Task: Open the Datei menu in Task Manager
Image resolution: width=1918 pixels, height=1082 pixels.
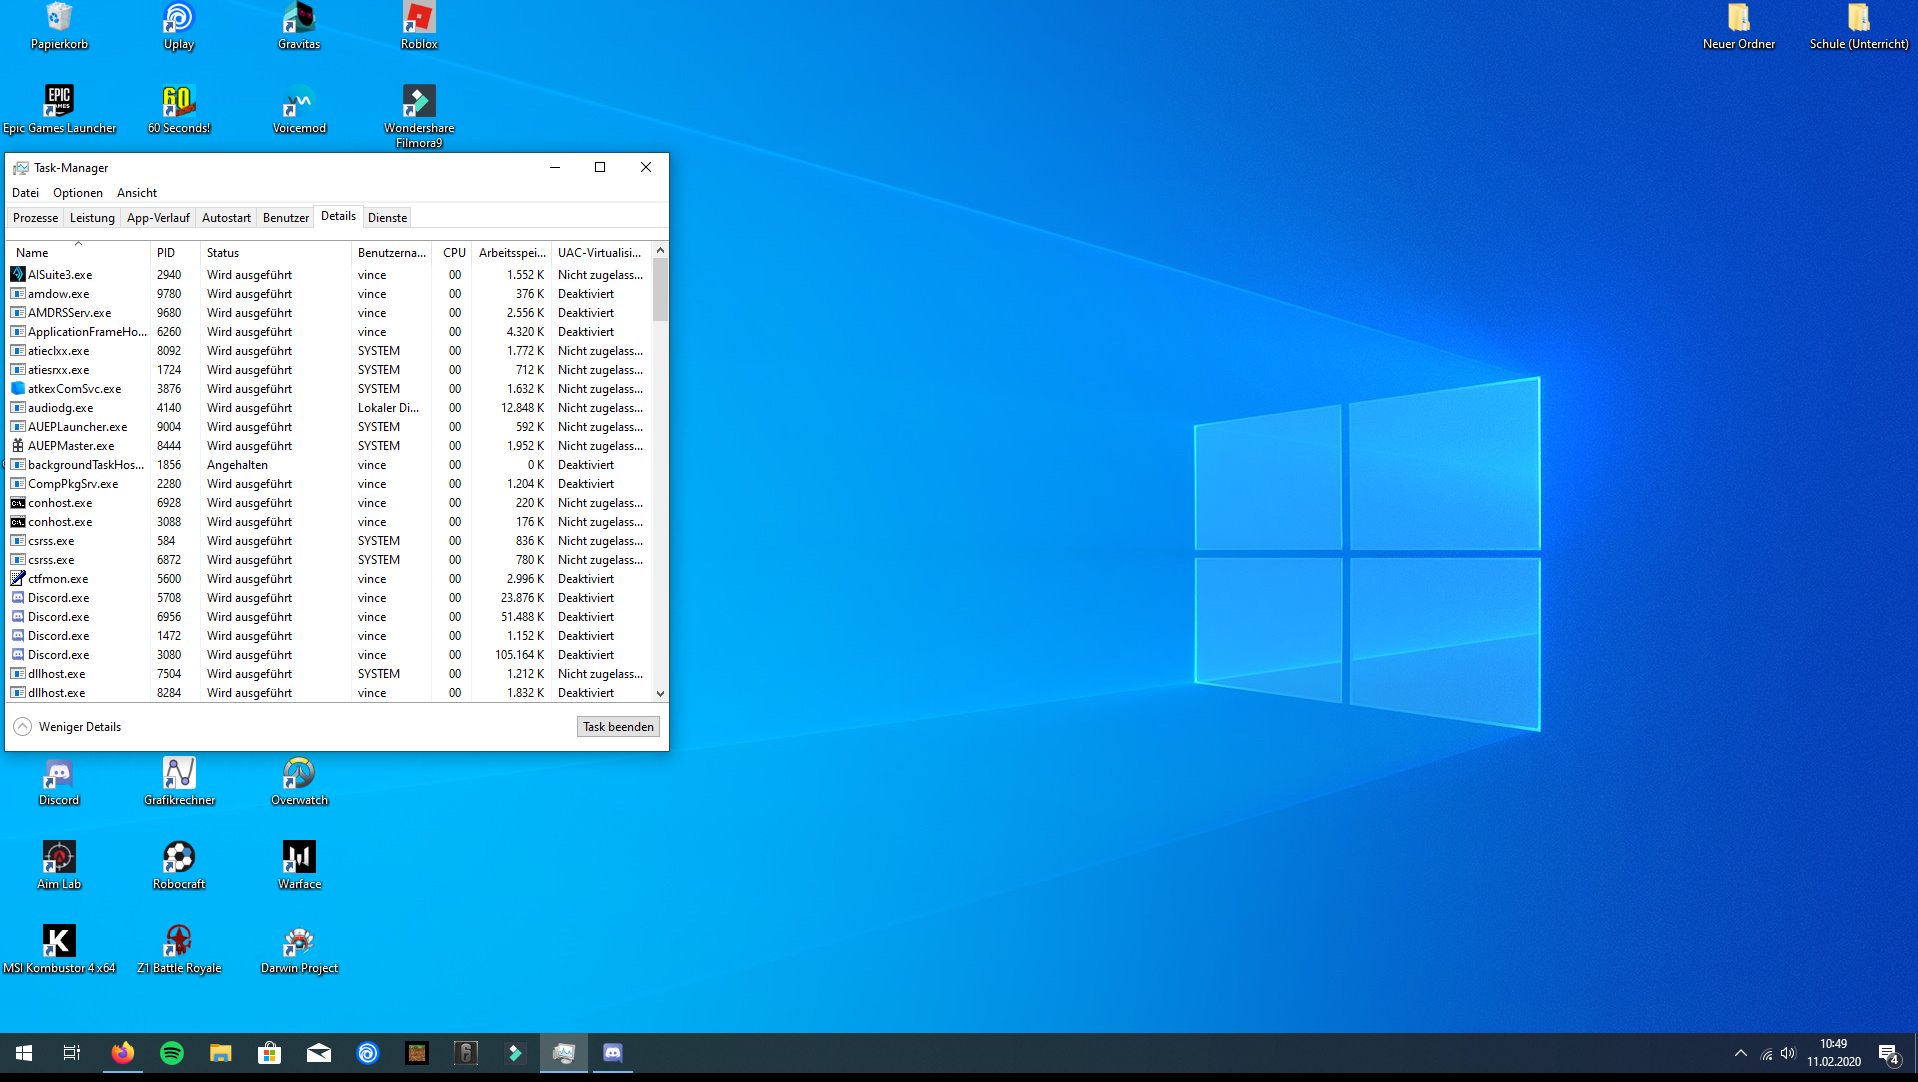Action: pyautogui.click(x=25, y=193)
